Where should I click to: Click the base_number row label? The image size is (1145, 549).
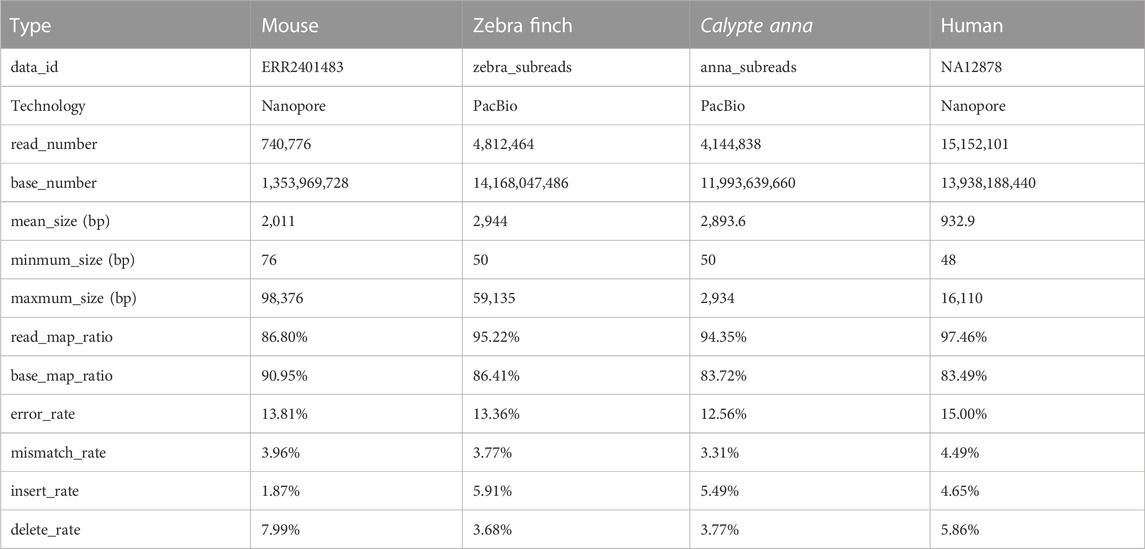point(52,183)
